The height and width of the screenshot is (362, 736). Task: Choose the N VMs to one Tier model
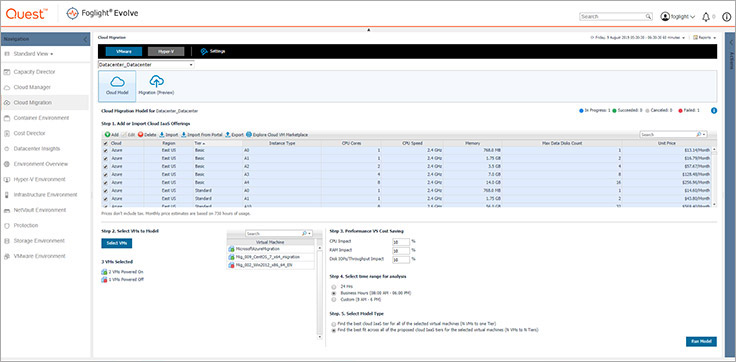point(334,323)
